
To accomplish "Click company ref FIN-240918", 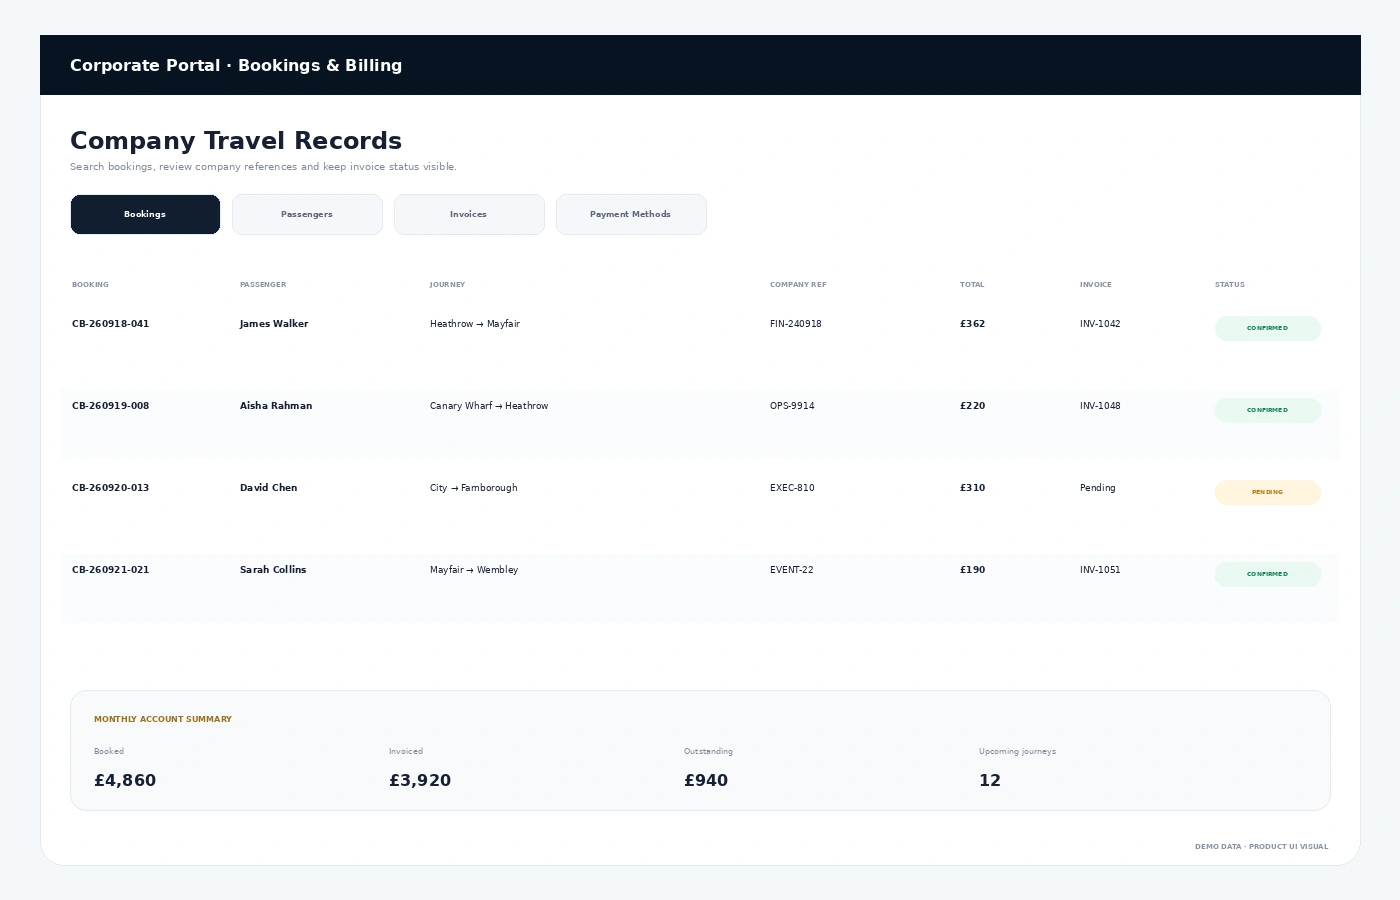I will 796,324.
